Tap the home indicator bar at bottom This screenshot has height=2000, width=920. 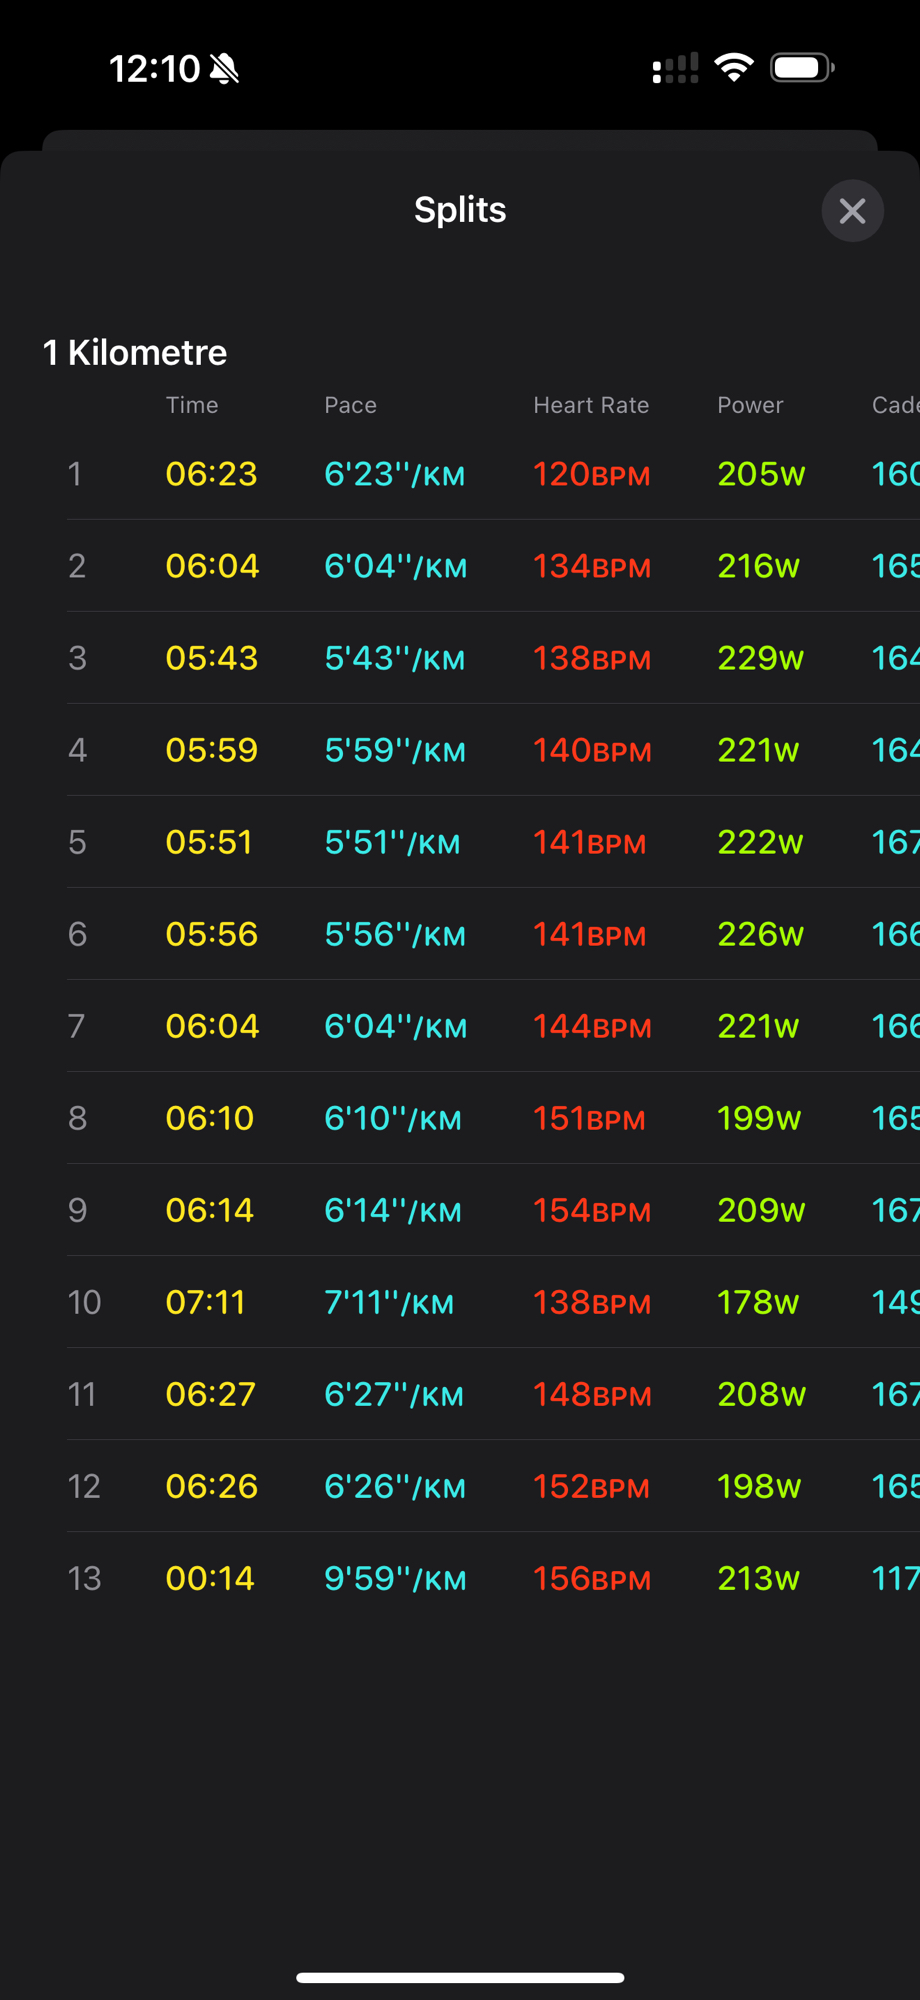(x=460, y=1977)
